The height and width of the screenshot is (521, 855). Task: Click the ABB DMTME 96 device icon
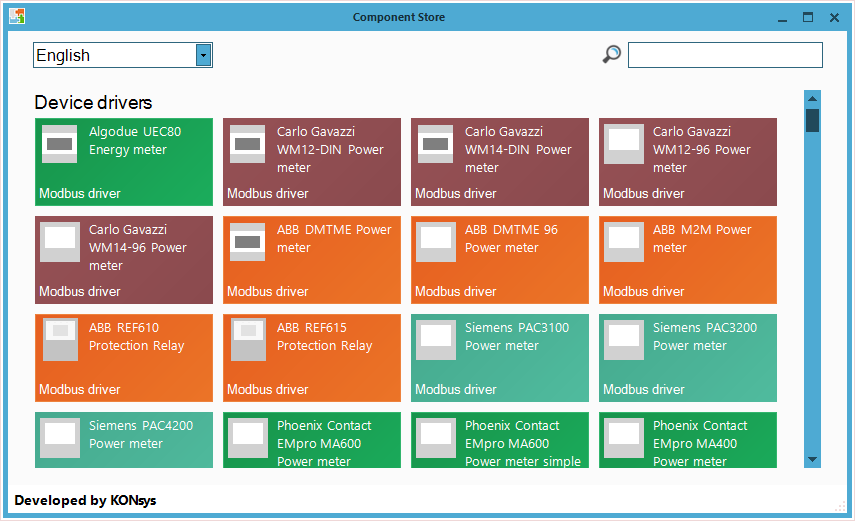(x=436, y=242)
